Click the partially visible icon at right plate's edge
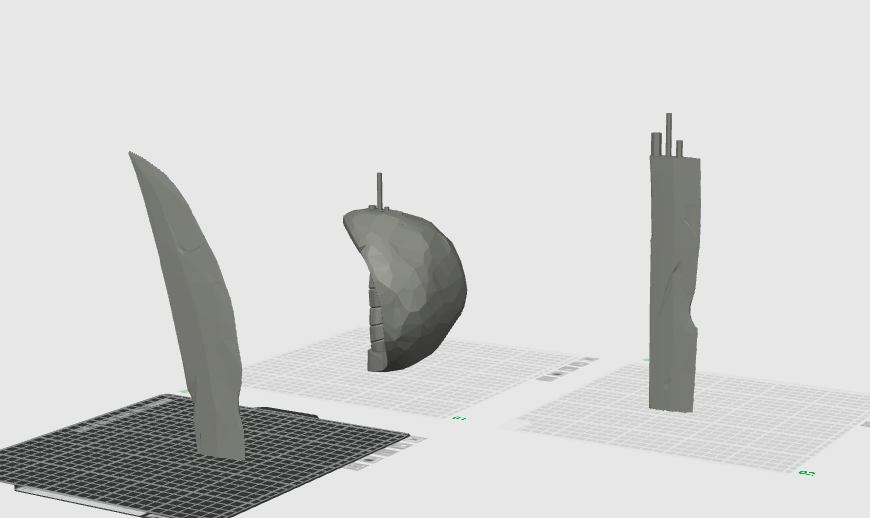870x518 pixels. click(x=866, y=424)
